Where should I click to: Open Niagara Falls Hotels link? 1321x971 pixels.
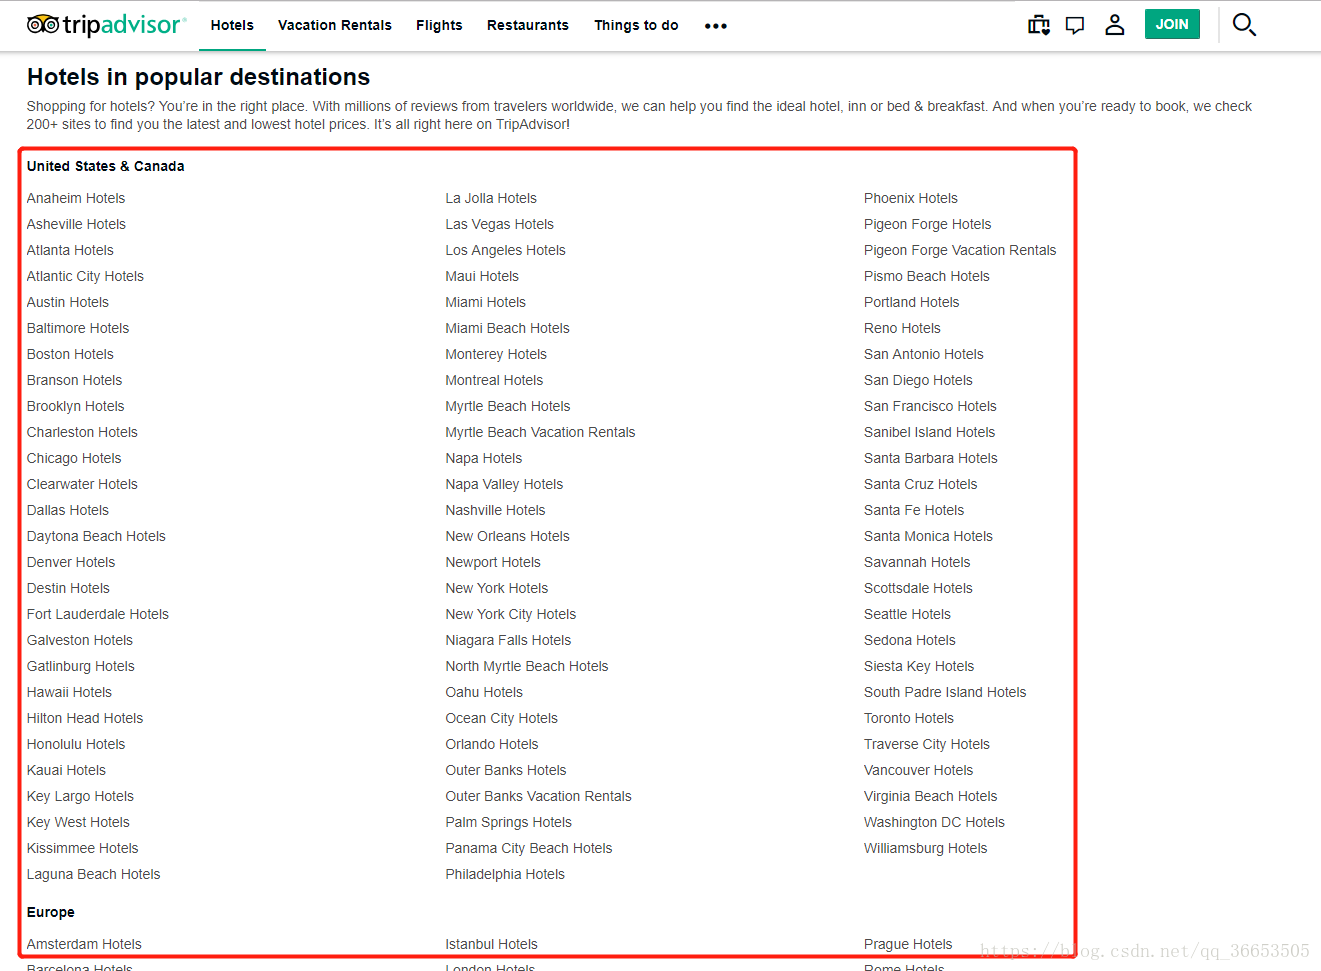(508, 640)
